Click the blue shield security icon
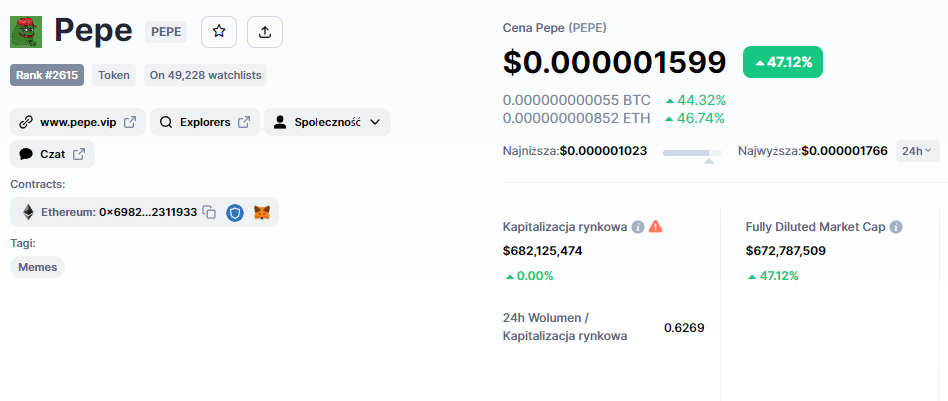 pyautogui.click(x=235, y=212)
